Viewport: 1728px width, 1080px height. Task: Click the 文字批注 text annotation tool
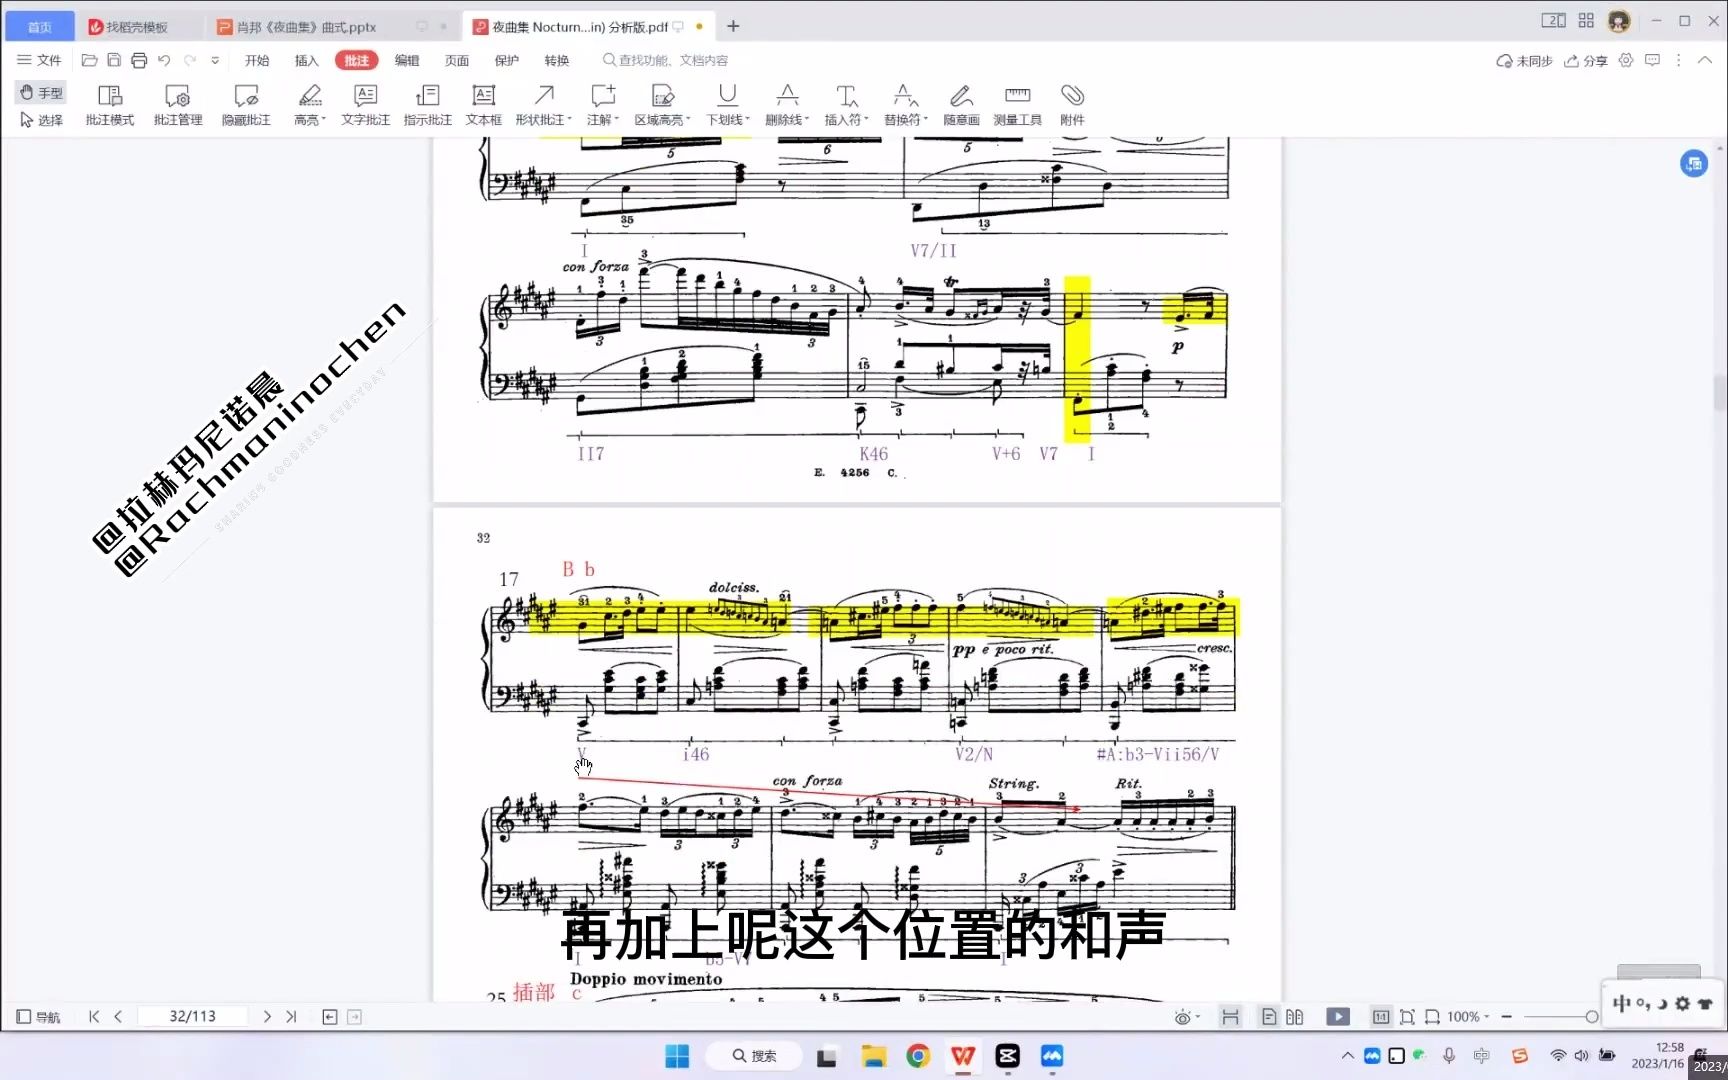pyautogui.click(x=366, y=106)
